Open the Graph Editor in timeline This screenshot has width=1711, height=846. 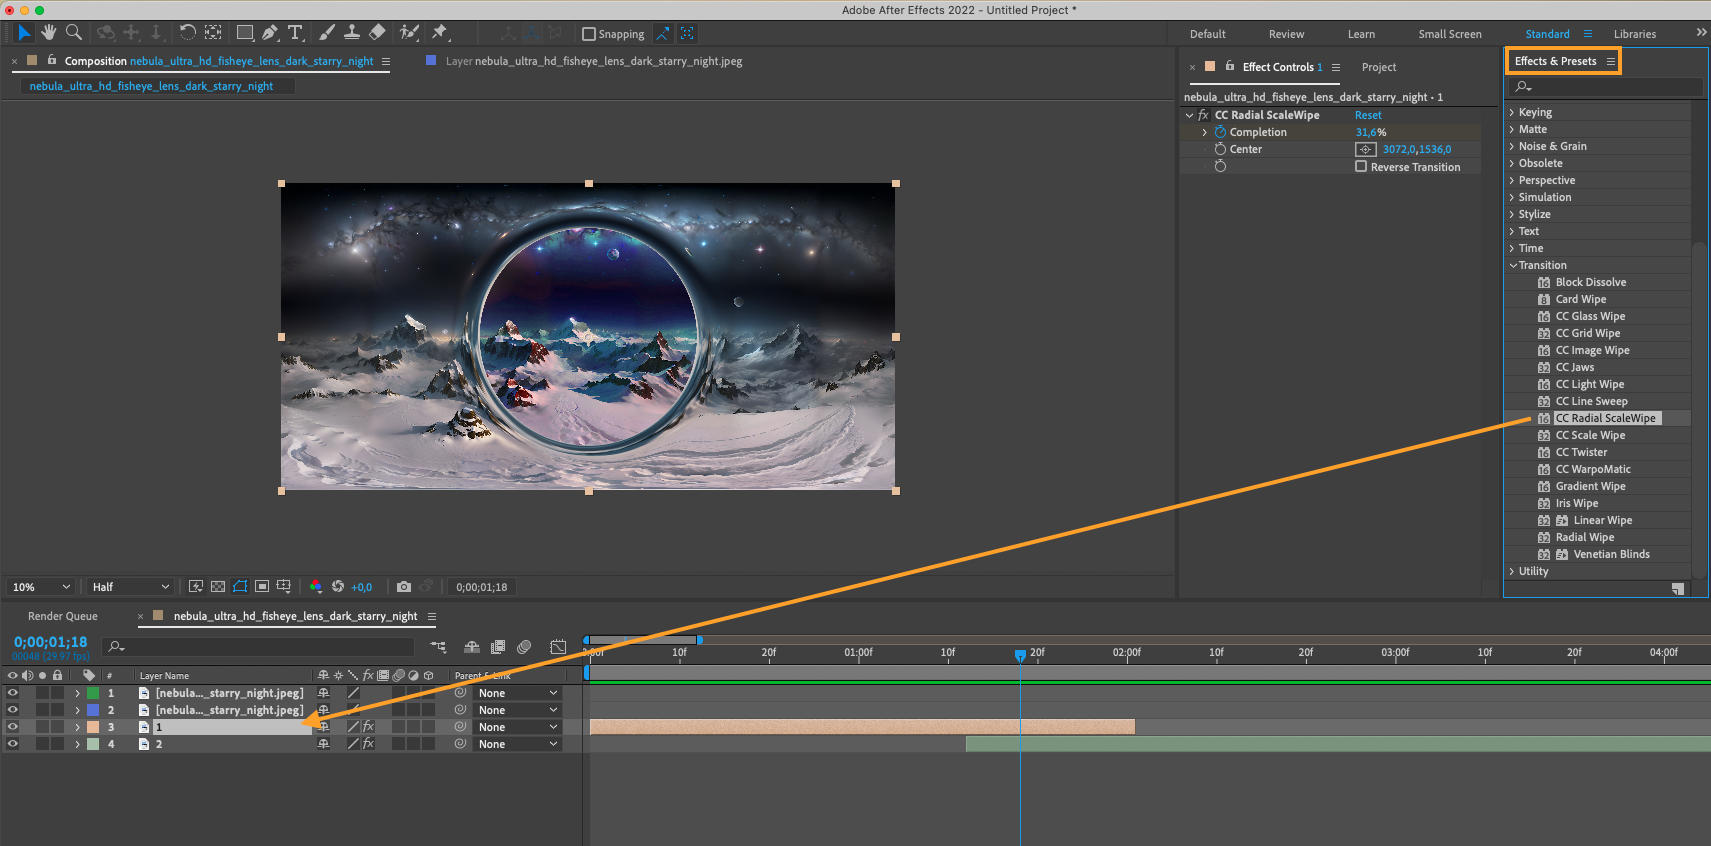coord(558,647)
